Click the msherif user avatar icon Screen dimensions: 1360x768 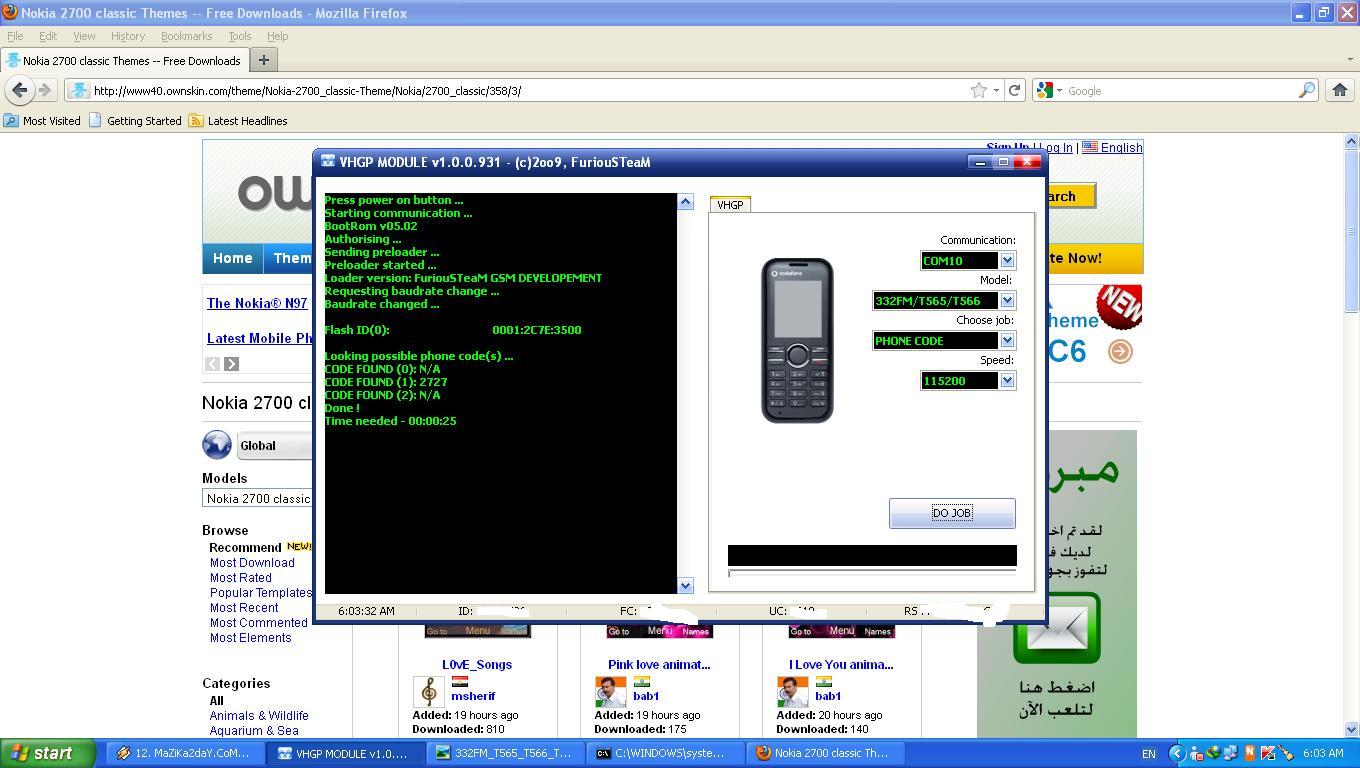coord(429,692)
